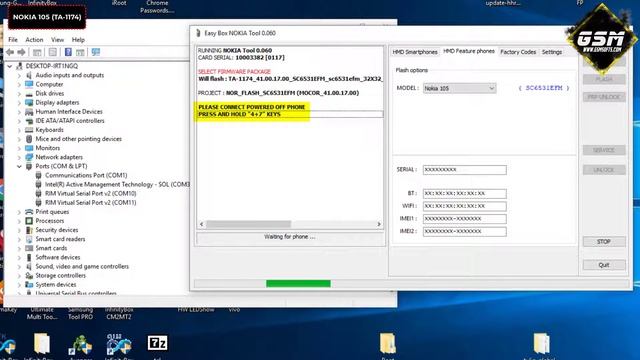Select the Display adapters monitor icon
The height and width of the screenshot is (360, 640).
coord(29,102)
